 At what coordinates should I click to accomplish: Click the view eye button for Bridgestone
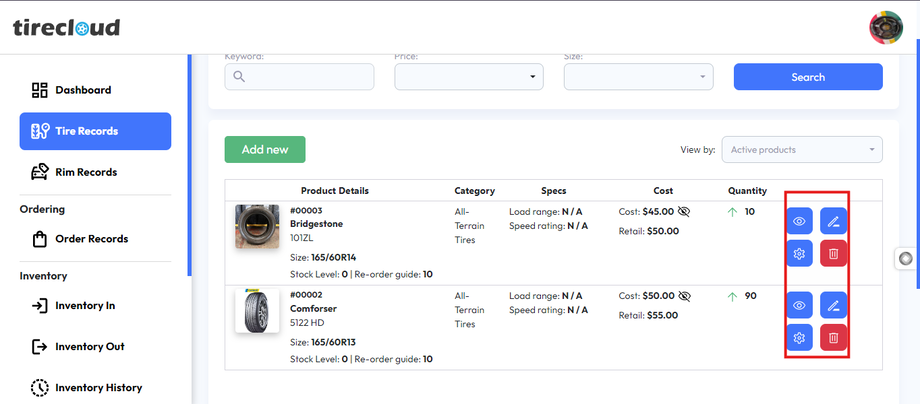[x=799, y=221]
